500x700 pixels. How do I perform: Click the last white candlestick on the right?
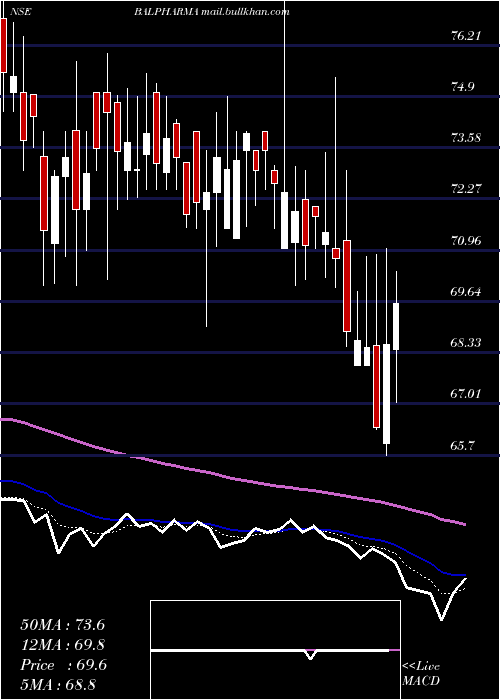point(396,327)
